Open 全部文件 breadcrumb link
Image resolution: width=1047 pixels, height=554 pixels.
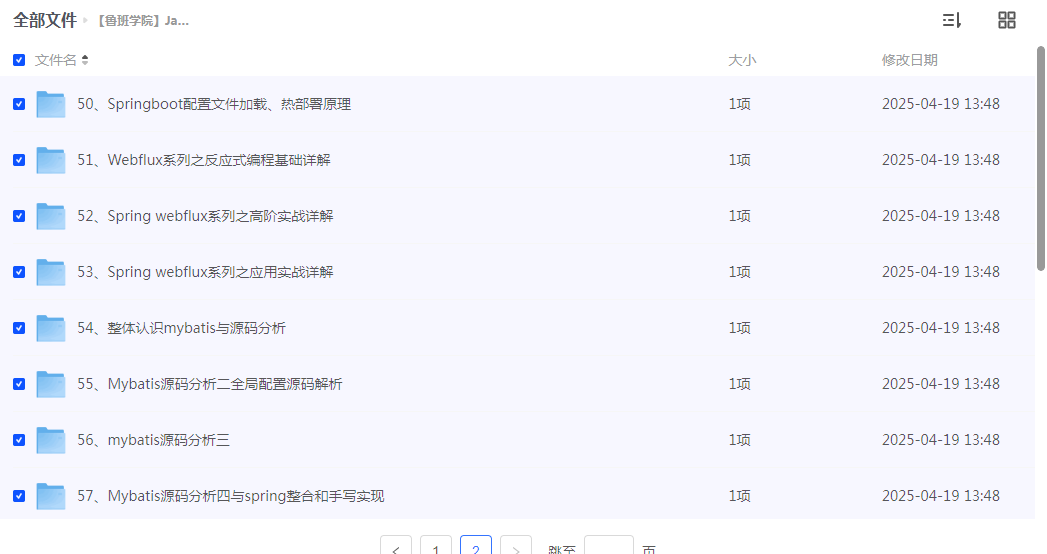(44, 20)
